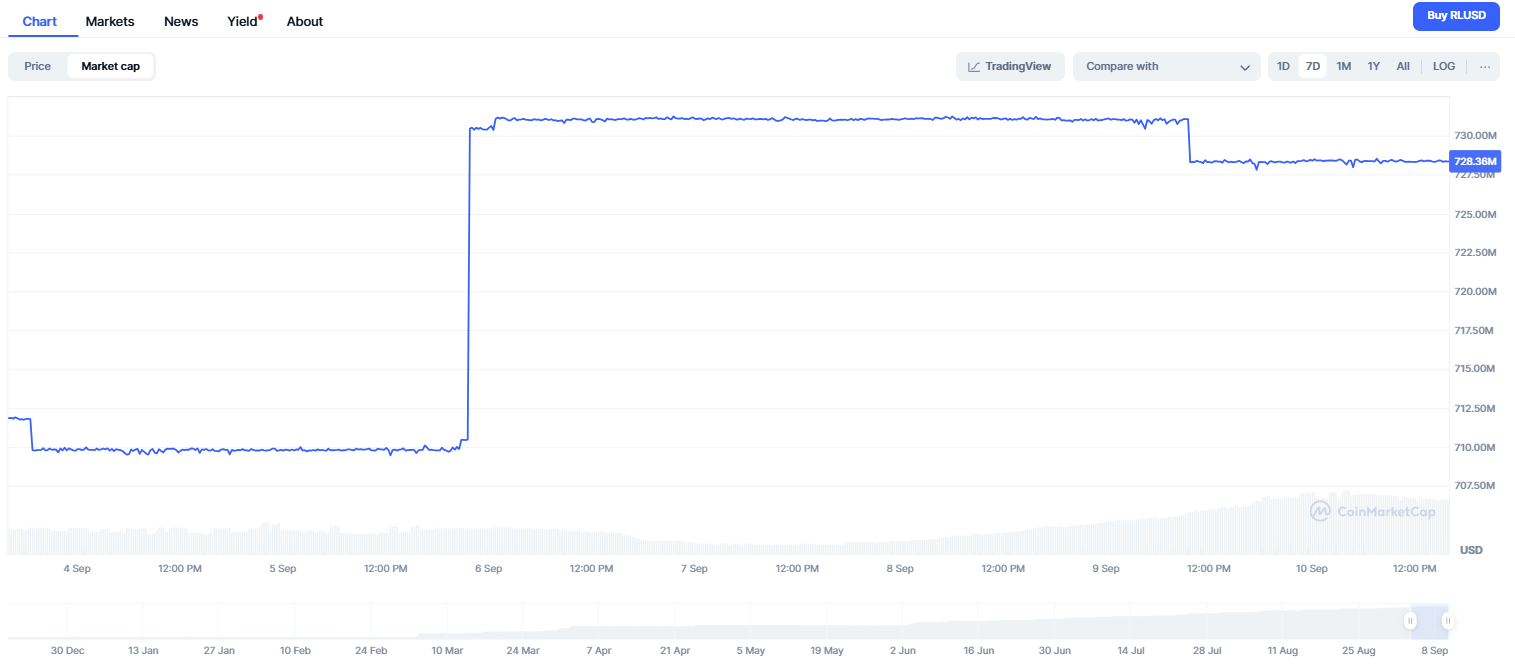
Task: Click the 730.00M axis label
Action: coord(1475,136)
